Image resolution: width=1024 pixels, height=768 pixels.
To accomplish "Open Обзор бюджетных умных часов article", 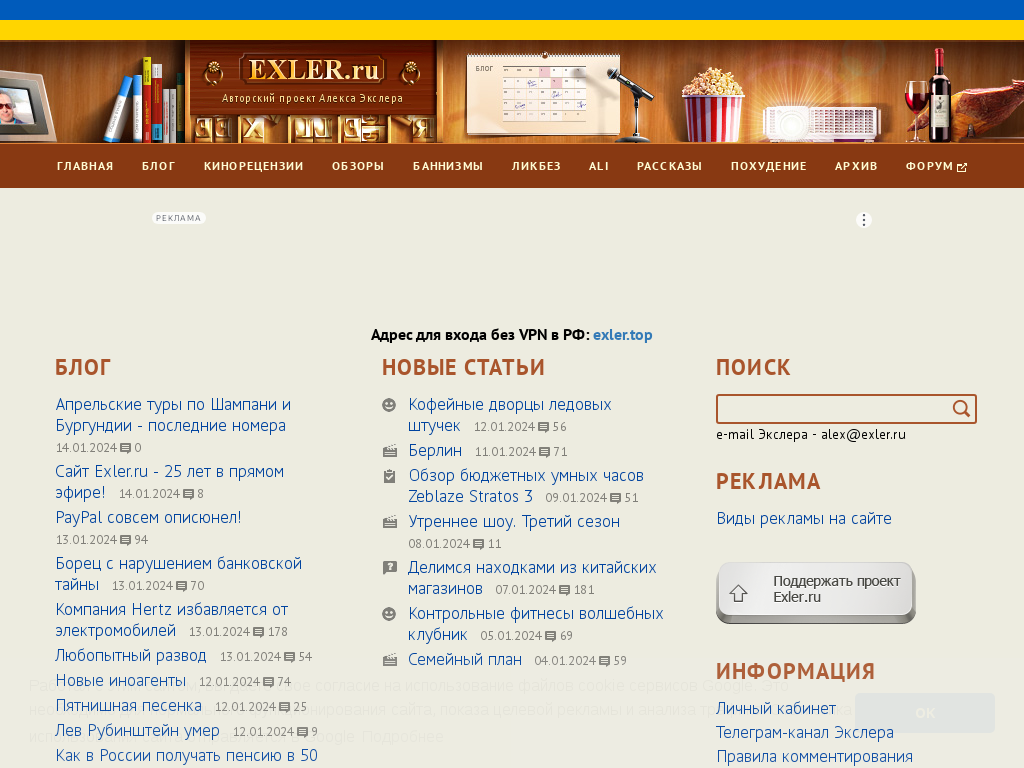I will (526, 487).
